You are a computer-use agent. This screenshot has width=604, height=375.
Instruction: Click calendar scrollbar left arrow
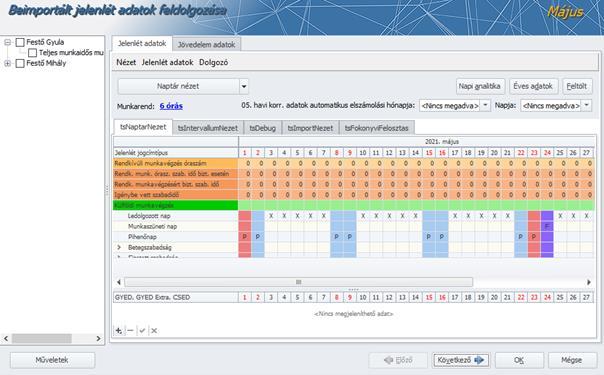click(119, 282)
